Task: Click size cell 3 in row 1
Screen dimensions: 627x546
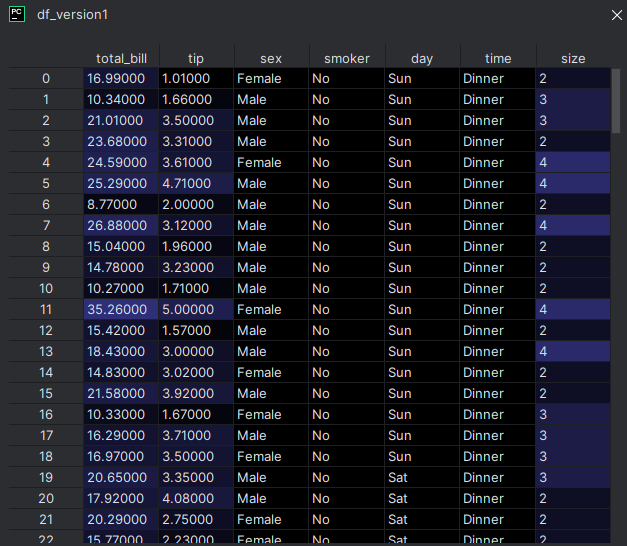Action: (573, 100)
